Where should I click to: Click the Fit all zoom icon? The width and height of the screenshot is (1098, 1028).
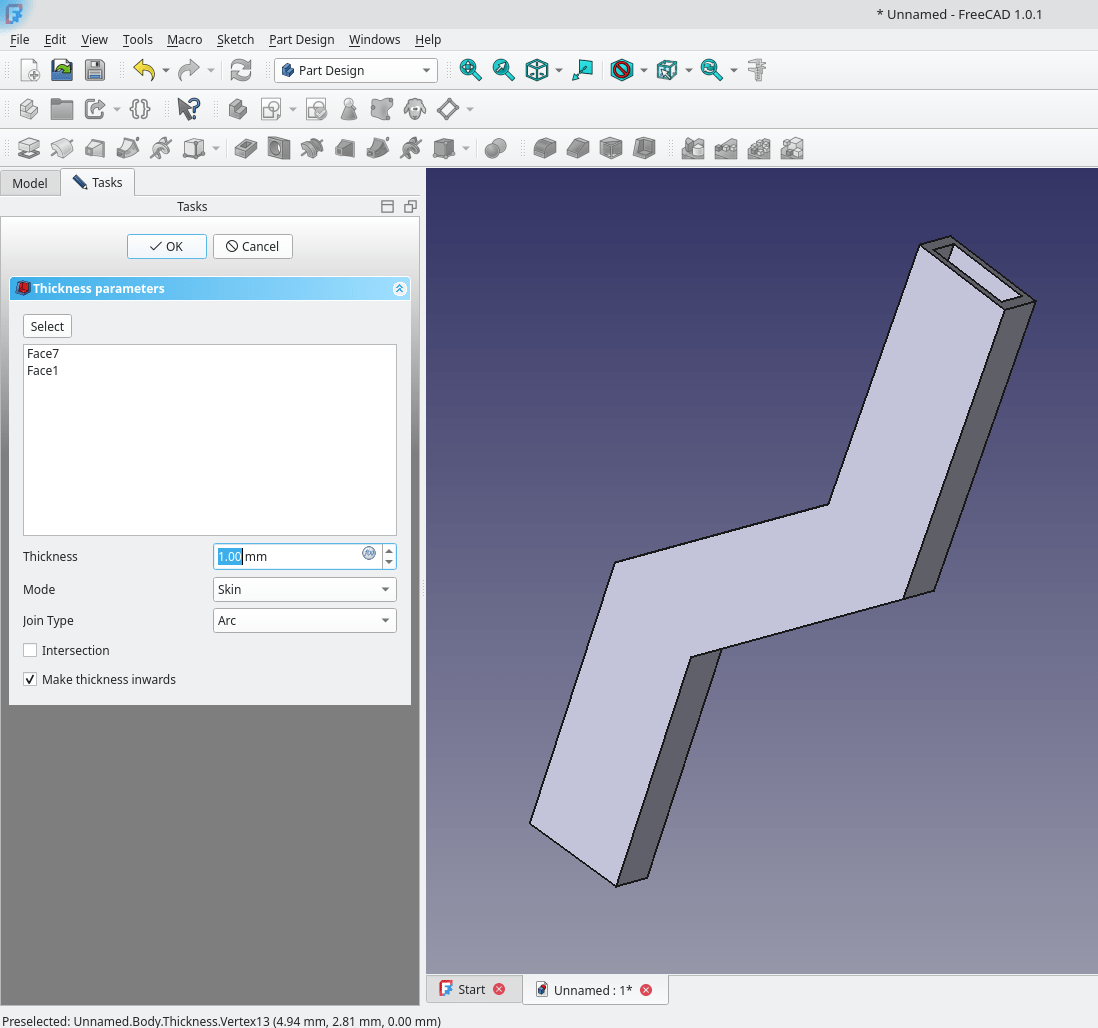click(x=470, y=70)
